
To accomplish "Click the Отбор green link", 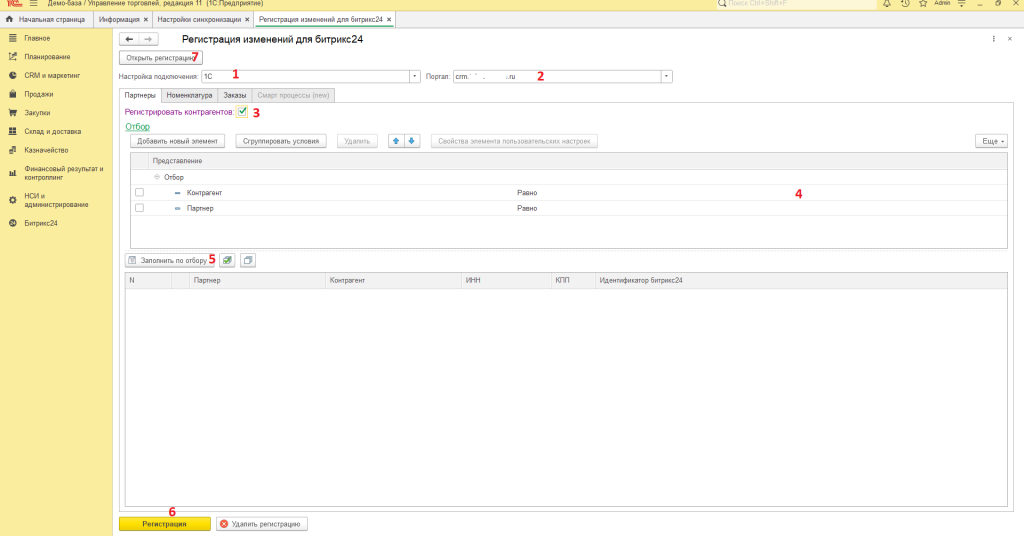I will (x=138, y=127).
